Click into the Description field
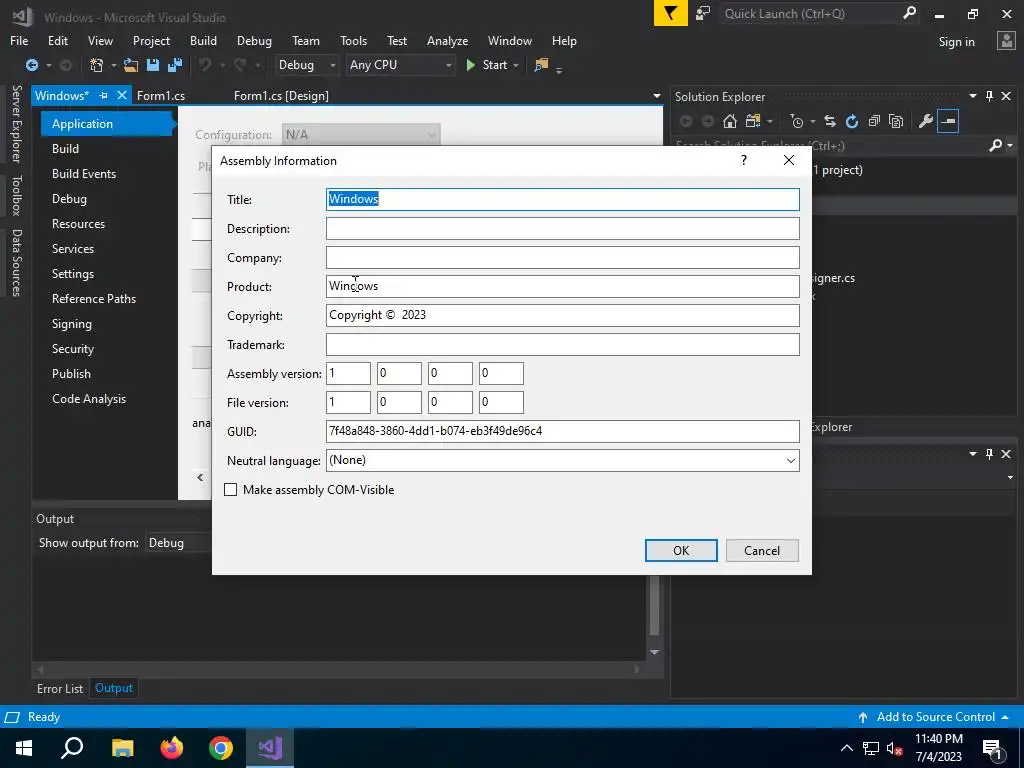 [562, 229]
